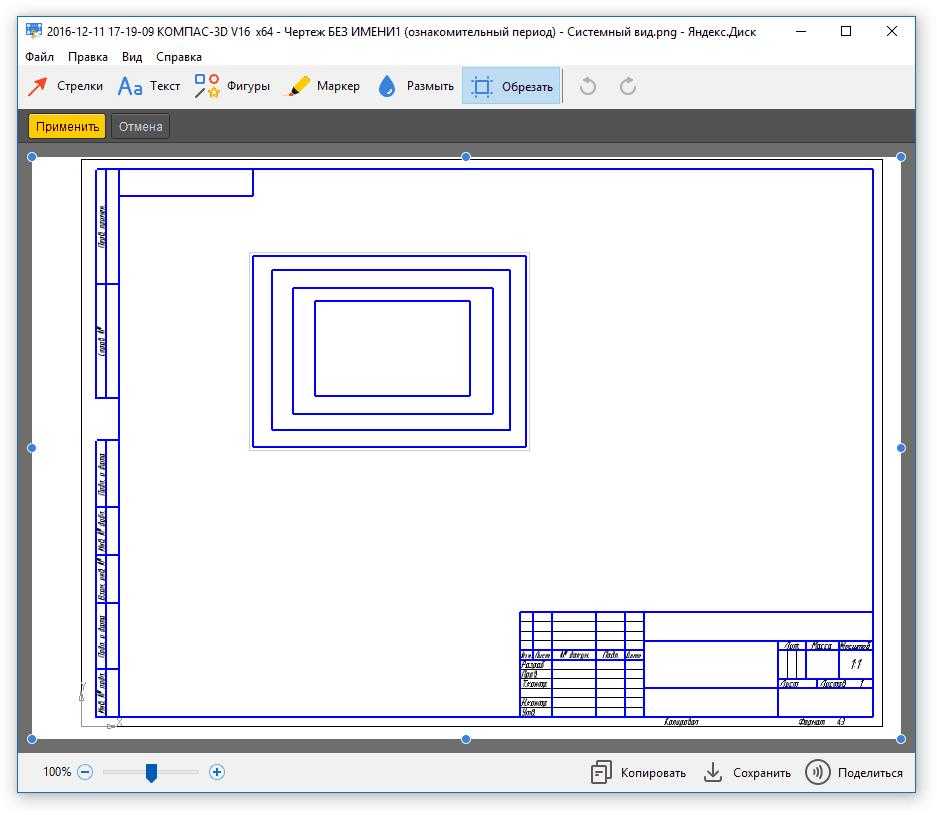Pick the Marker (Маркер) tool
This screenshot has width=937, height=815.
tap(324, 86)
